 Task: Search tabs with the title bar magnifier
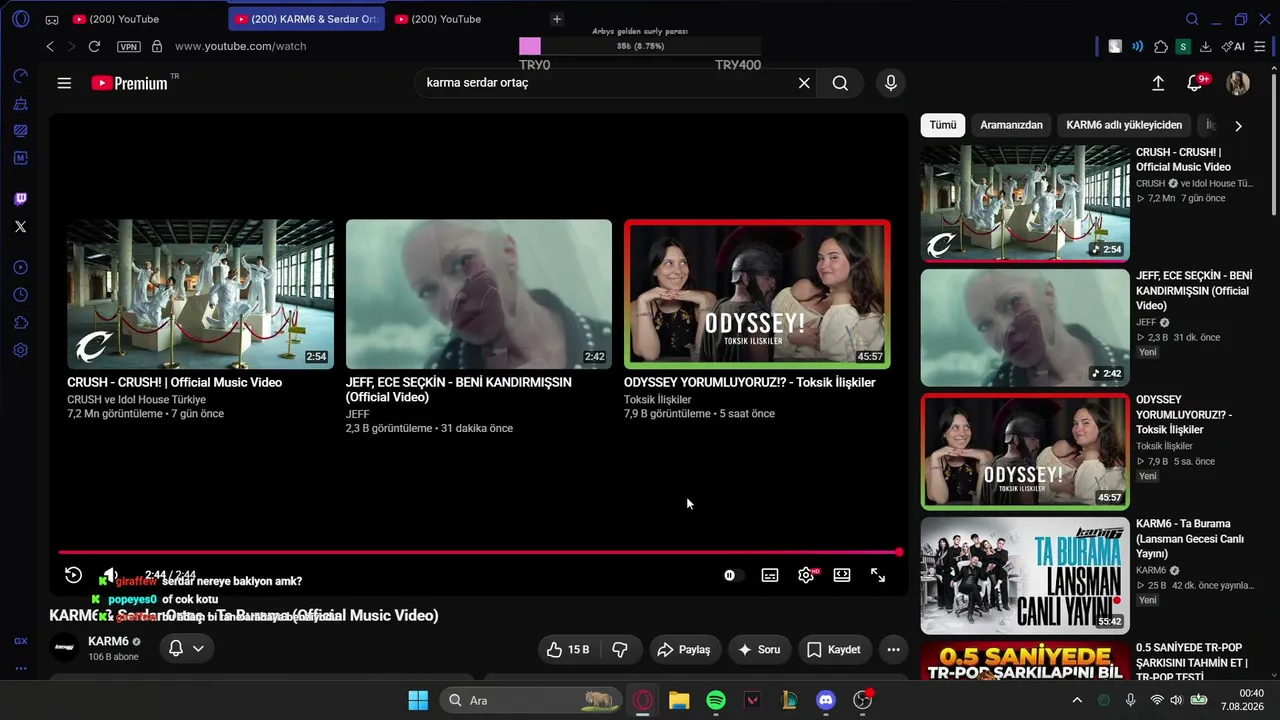coord(1192,19)
